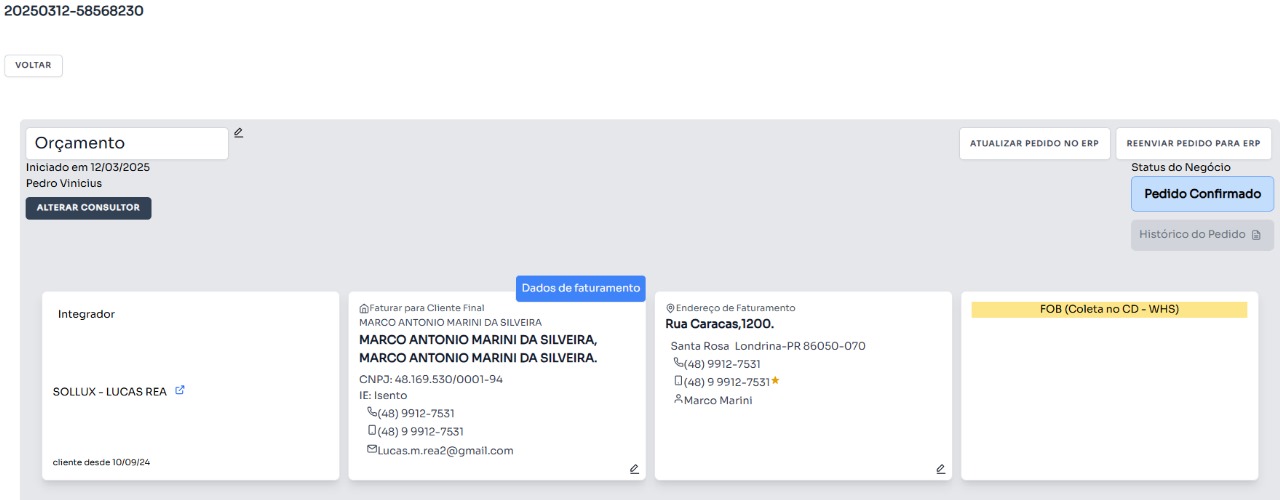Click the yellow FOB (Coleta no CD - WHS) label
Viewport: 1280px width, 500px height.
tap(1109, 309)
